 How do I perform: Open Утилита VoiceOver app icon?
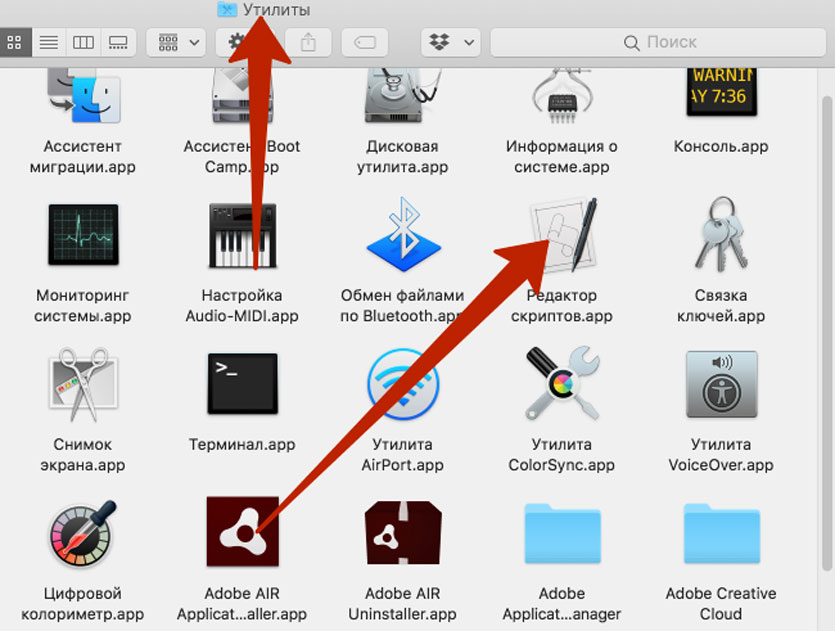pyautogui.click(x=722, y=384)
